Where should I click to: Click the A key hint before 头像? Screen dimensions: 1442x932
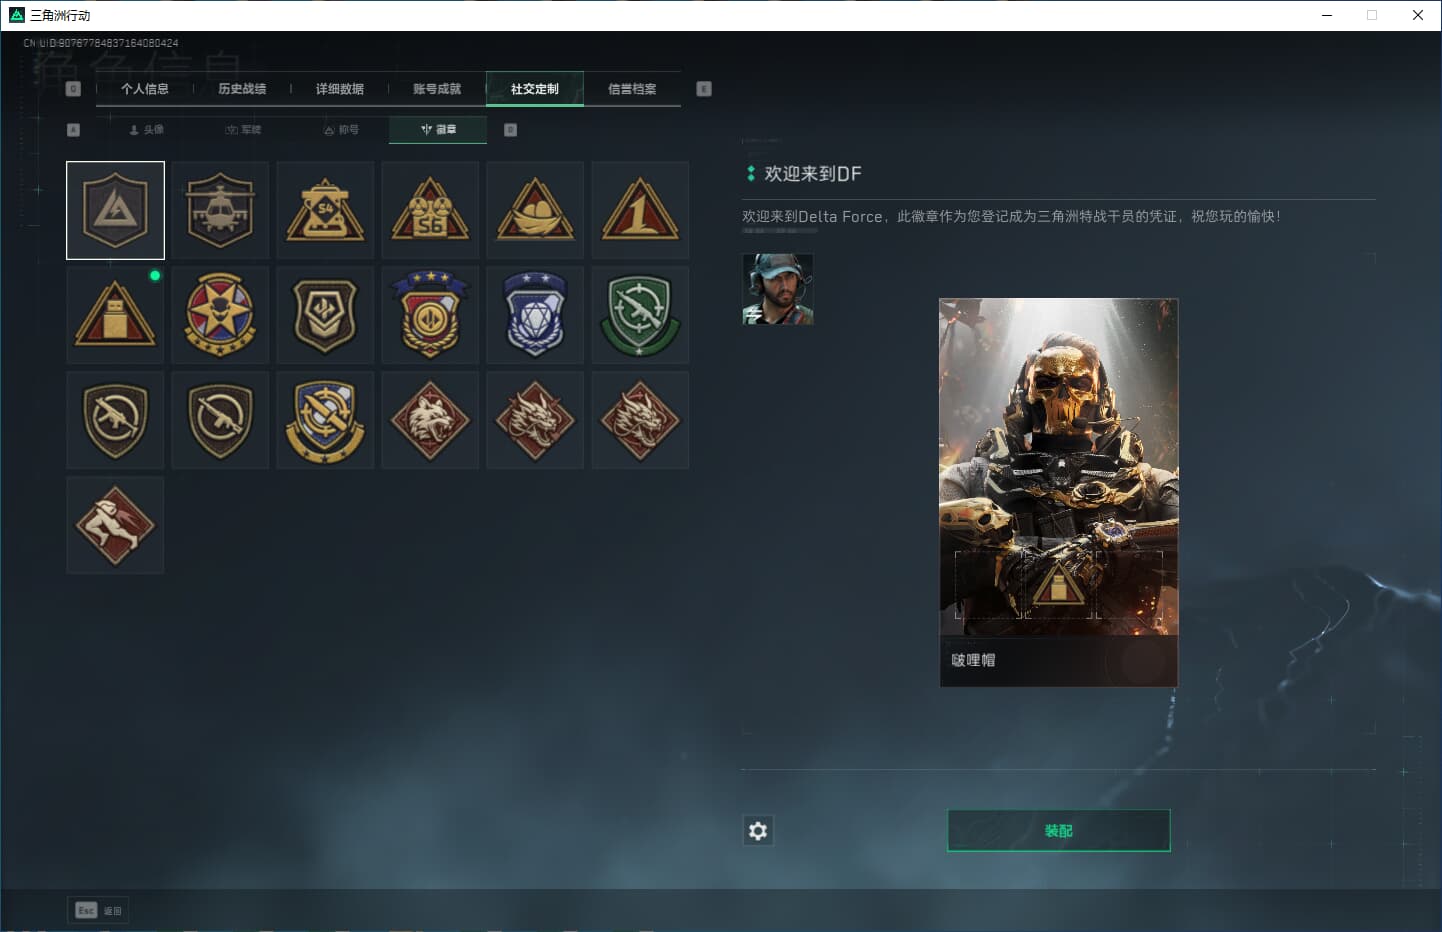tap(73, 130)
